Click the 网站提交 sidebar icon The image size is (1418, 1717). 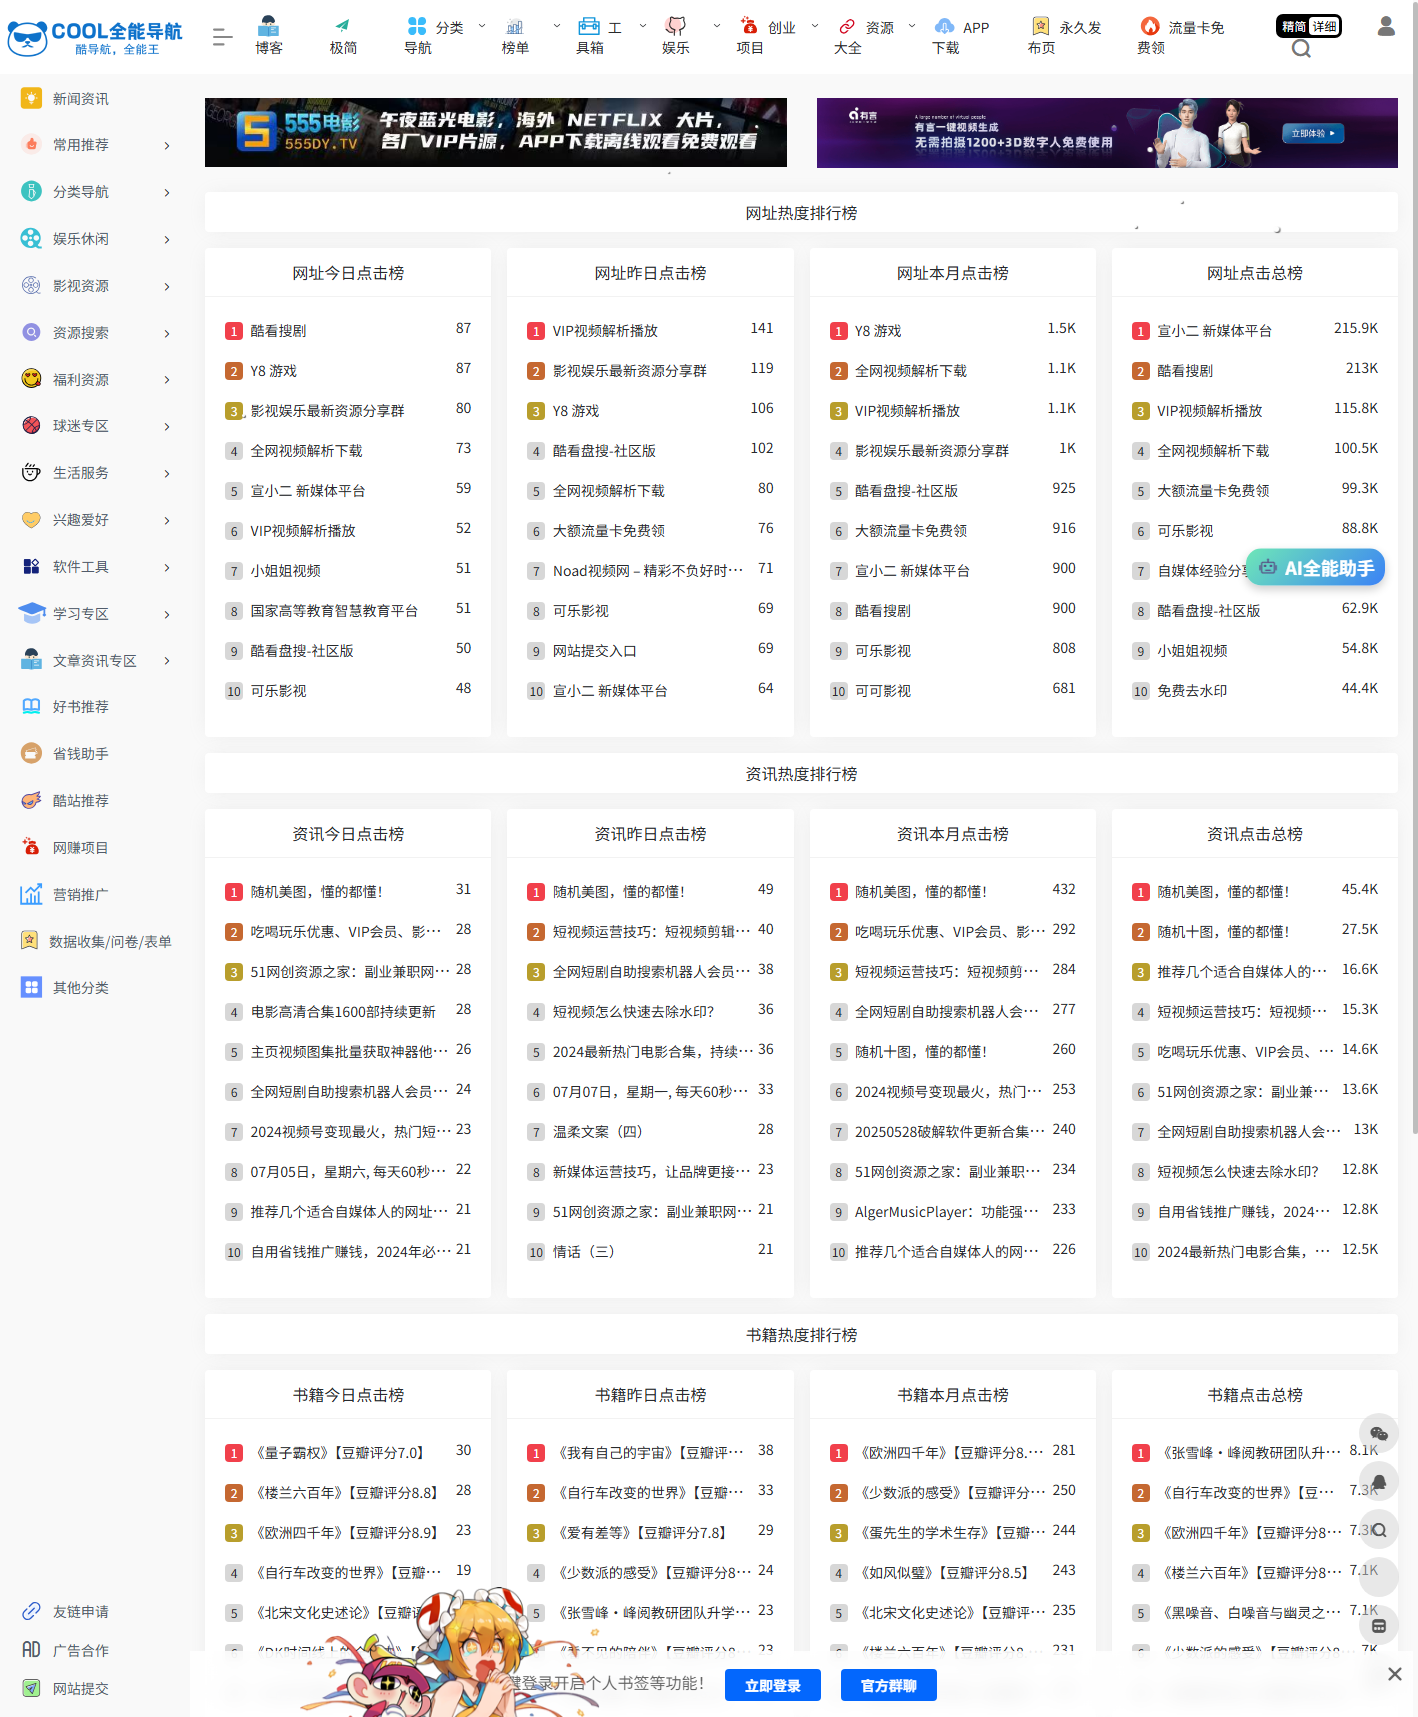pyautogui.click(x=31, y=1688)
